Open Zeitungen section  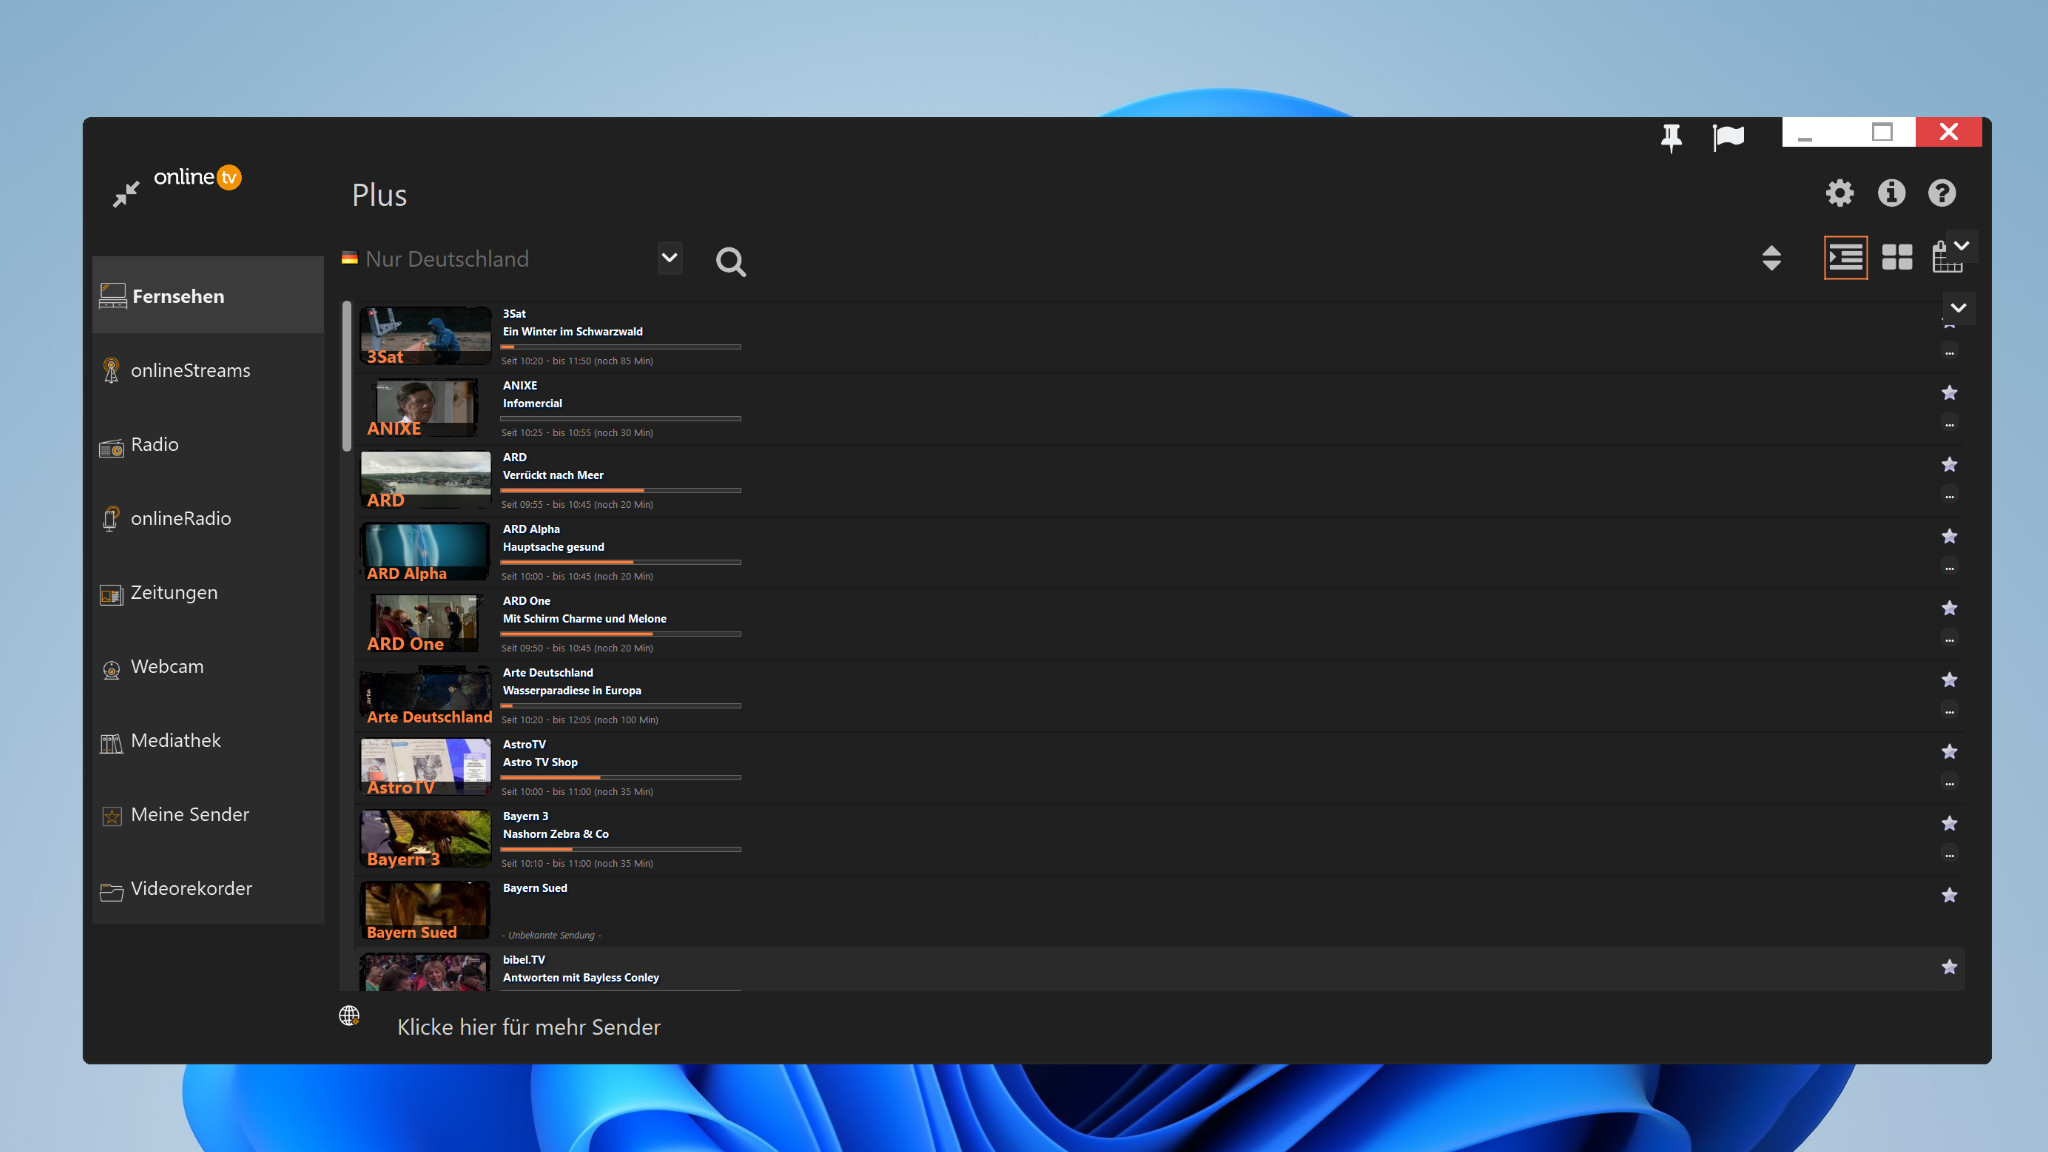pyautogui.click(x=208, y=592)
